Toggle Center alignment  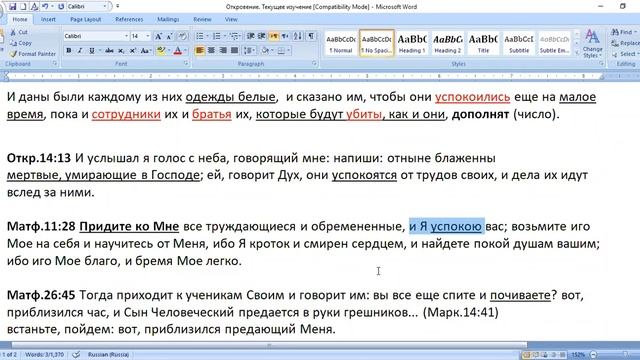pos(211,51)
